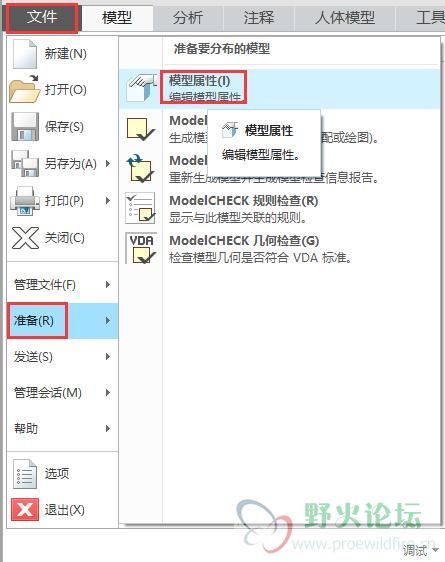The width and height of the screenshot is (445, 562).
Task: Click the Open (打开) folder icon
Action: tap(24, 89)
